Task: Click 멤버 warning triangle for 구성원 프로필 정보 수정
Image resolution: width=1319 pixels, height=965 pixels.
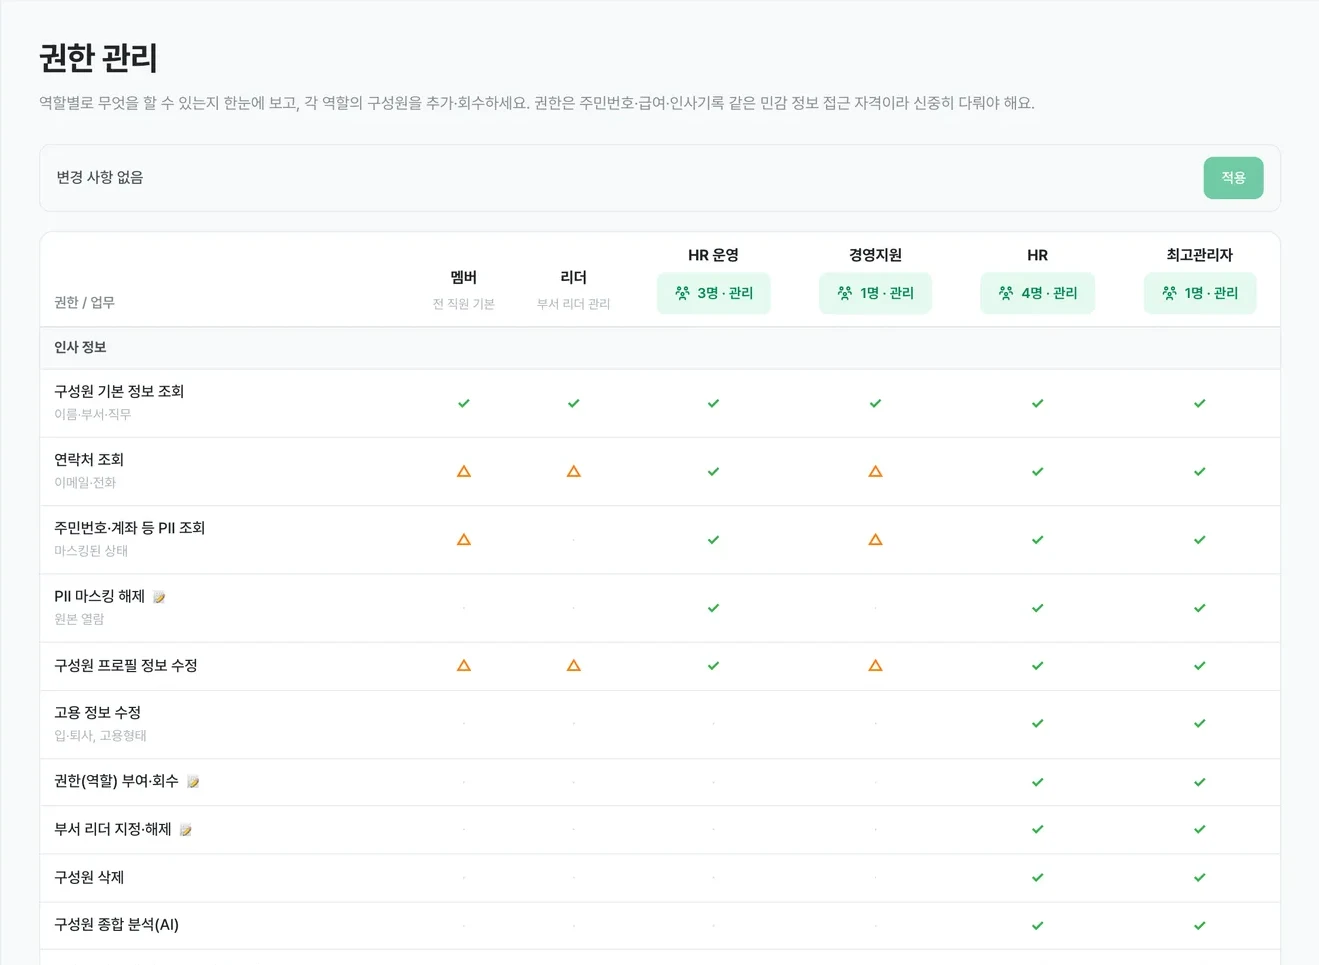Action: click(464, 665)
